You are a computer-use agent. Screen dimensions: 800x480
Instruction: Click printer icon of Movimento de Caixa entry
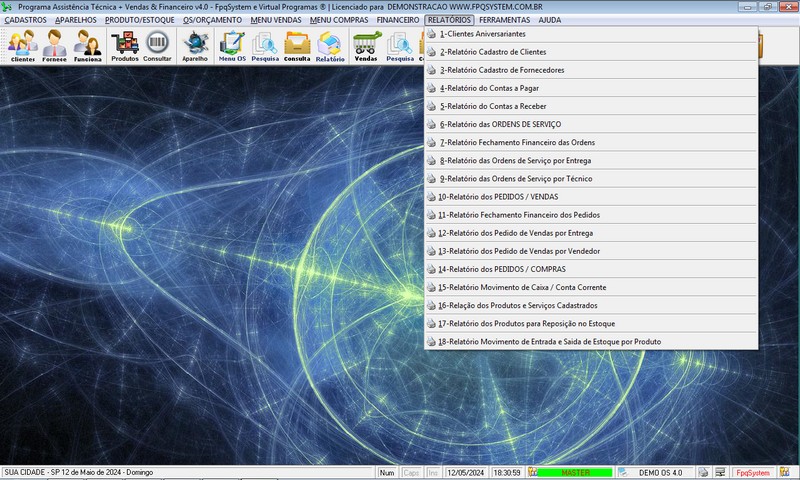(x=432, y=288)
